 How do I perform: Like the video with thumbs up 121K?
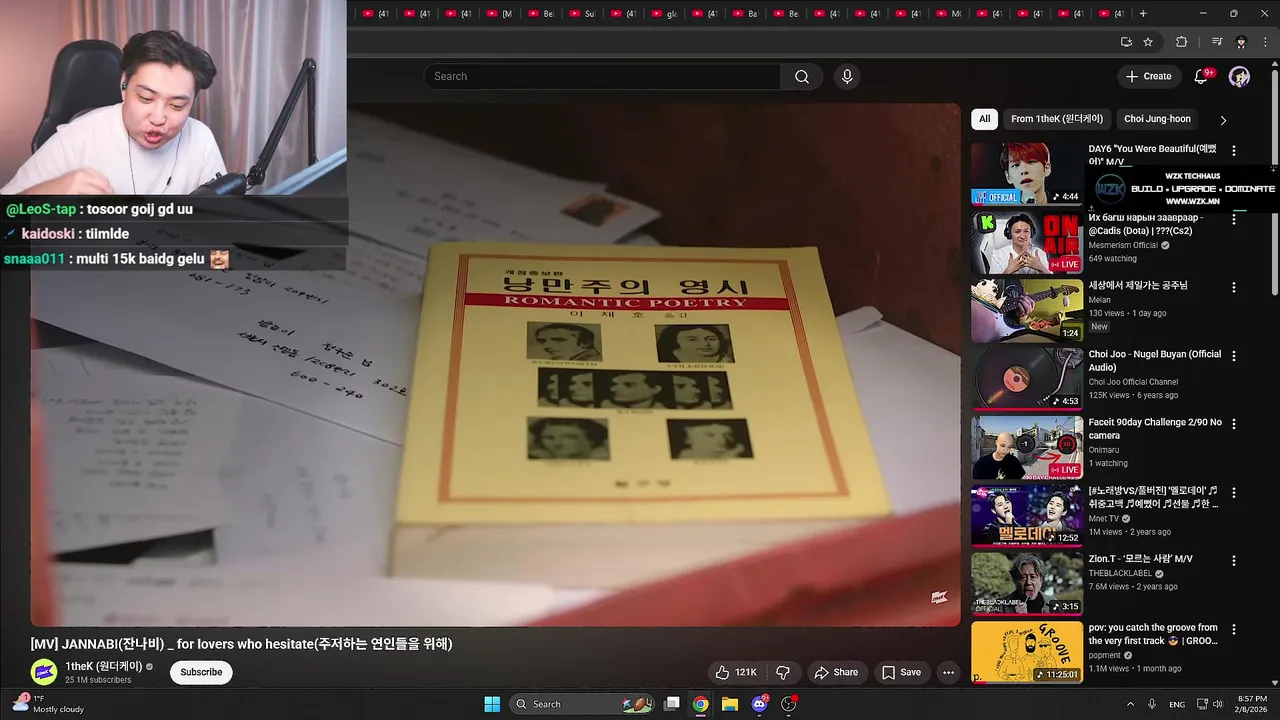(735, 672)
